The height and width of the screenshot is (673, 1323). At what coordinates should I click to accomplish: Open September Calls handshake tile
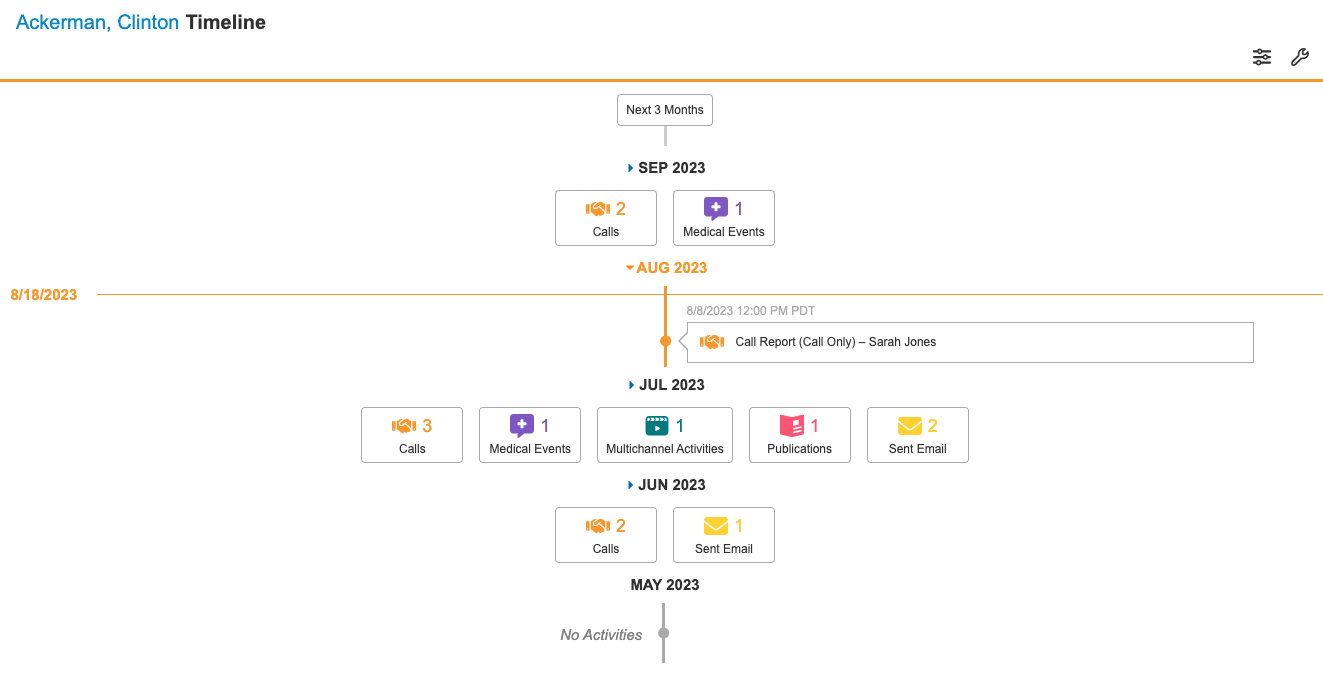(x=606, y=218)
